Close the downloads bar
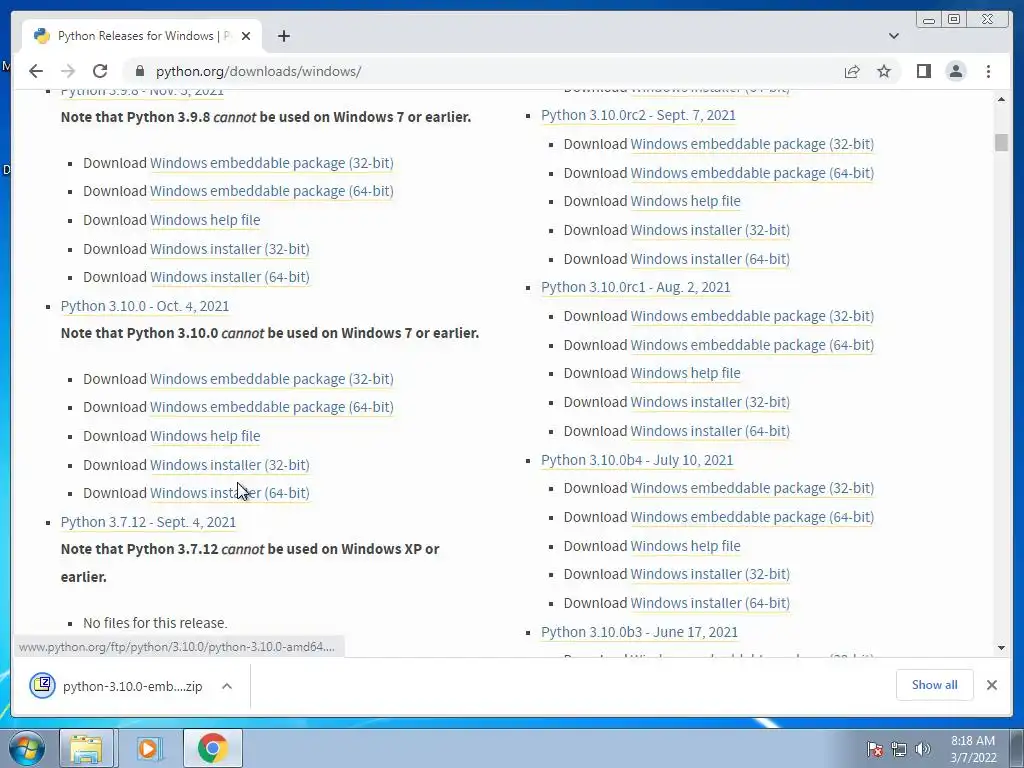This screenshot has height=768, width=1024. [x=991, y=684]
